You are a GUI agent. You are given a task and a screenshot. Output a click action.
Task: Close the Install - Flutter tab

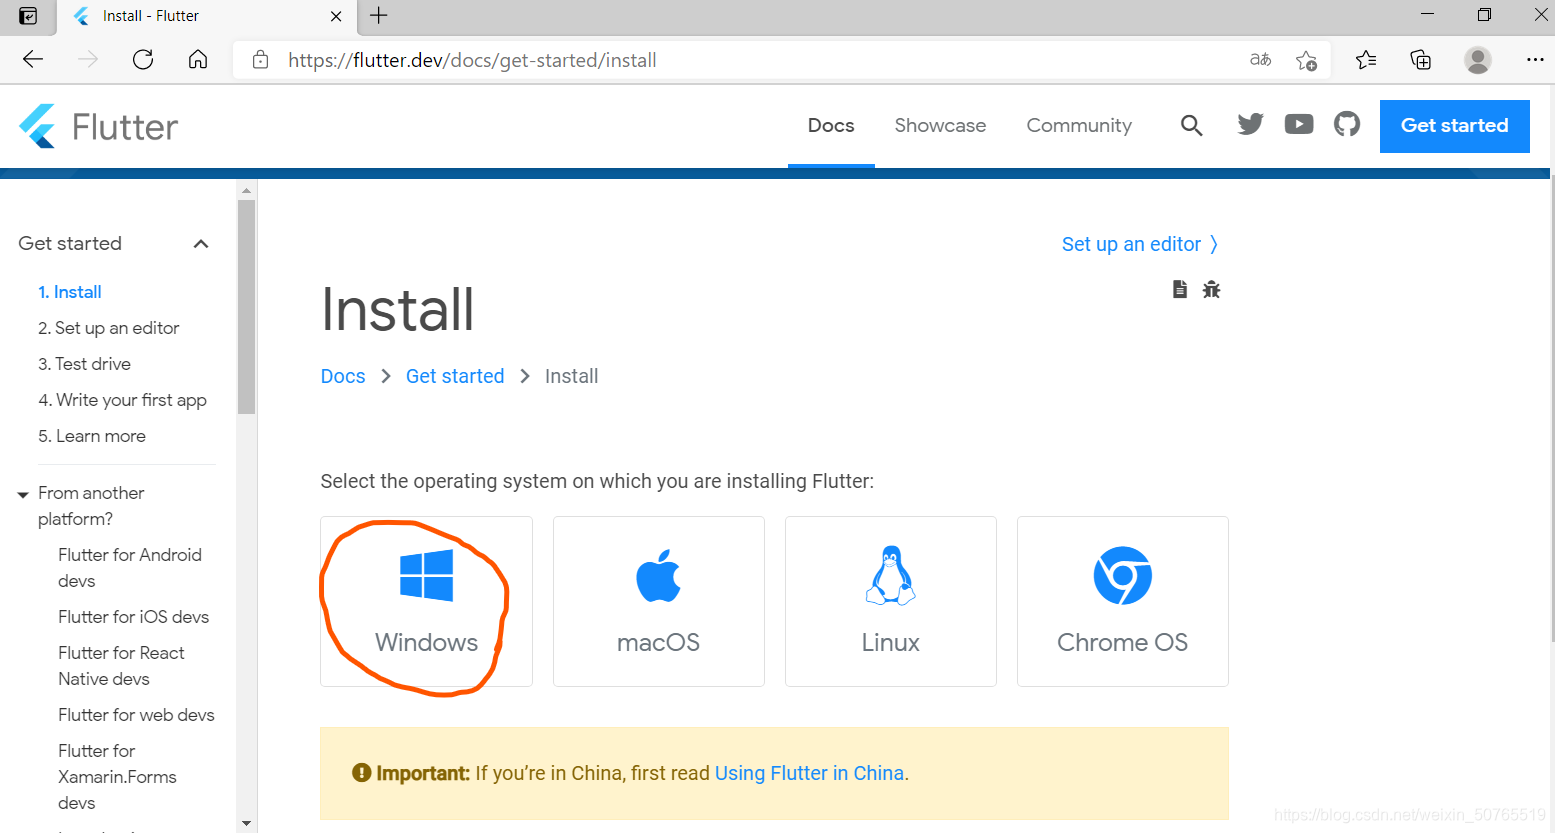click(336, 16)
